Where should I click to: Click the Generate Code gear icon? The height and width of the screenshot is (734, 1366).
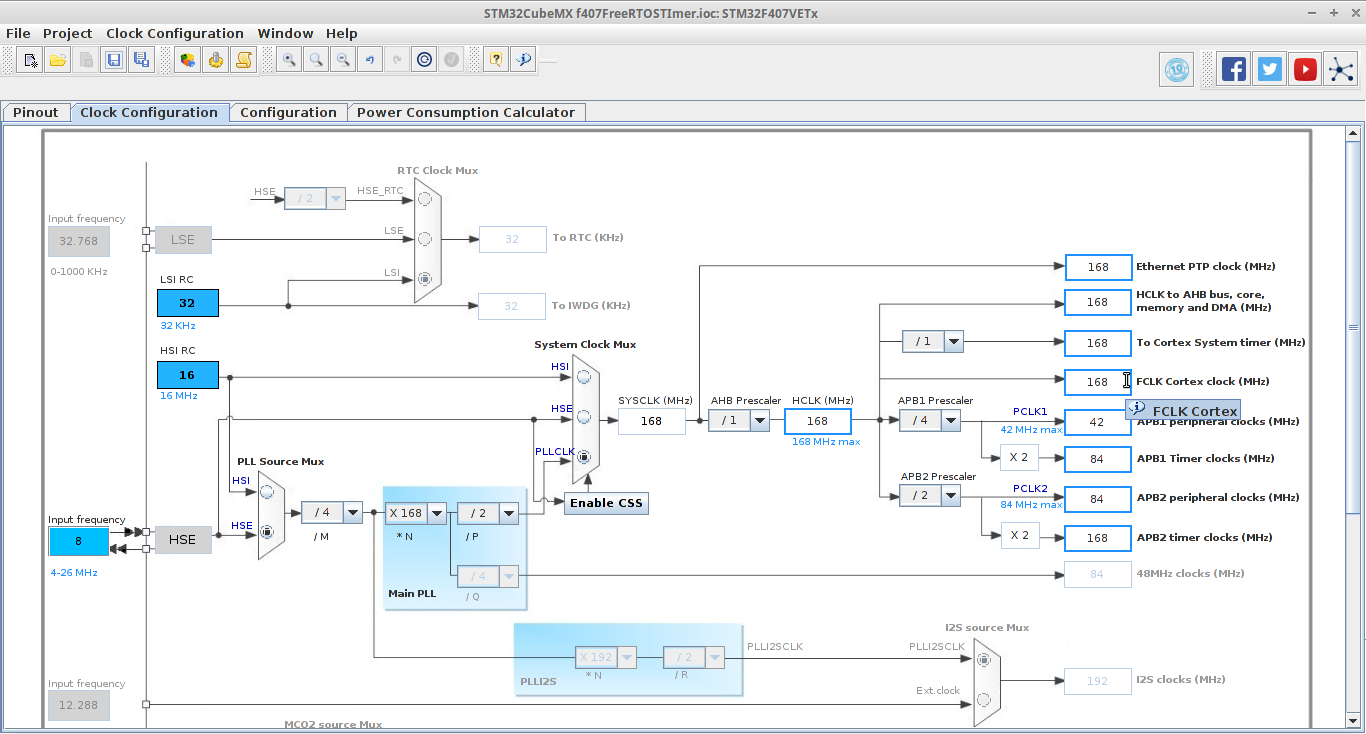(x=215, y=60)
